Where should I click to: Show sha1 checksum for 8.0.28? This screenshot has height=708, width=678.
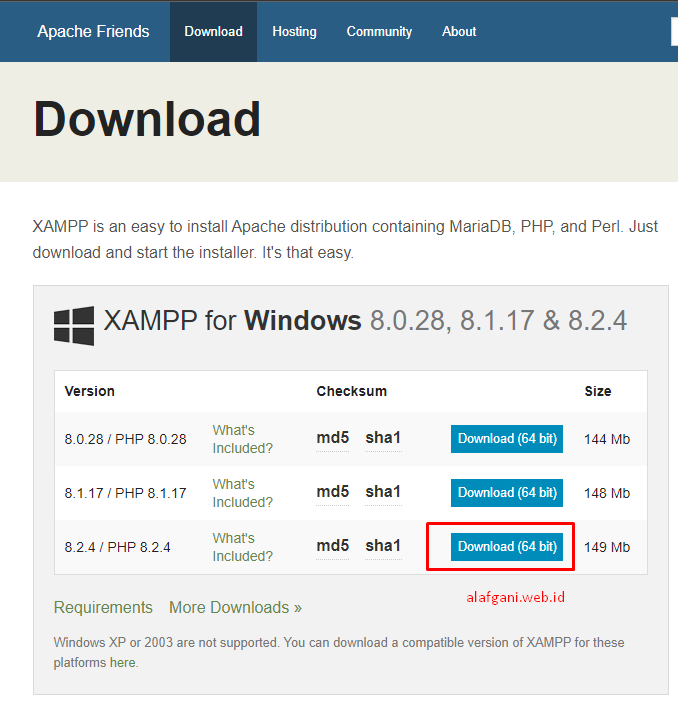[x=383, y=438]
